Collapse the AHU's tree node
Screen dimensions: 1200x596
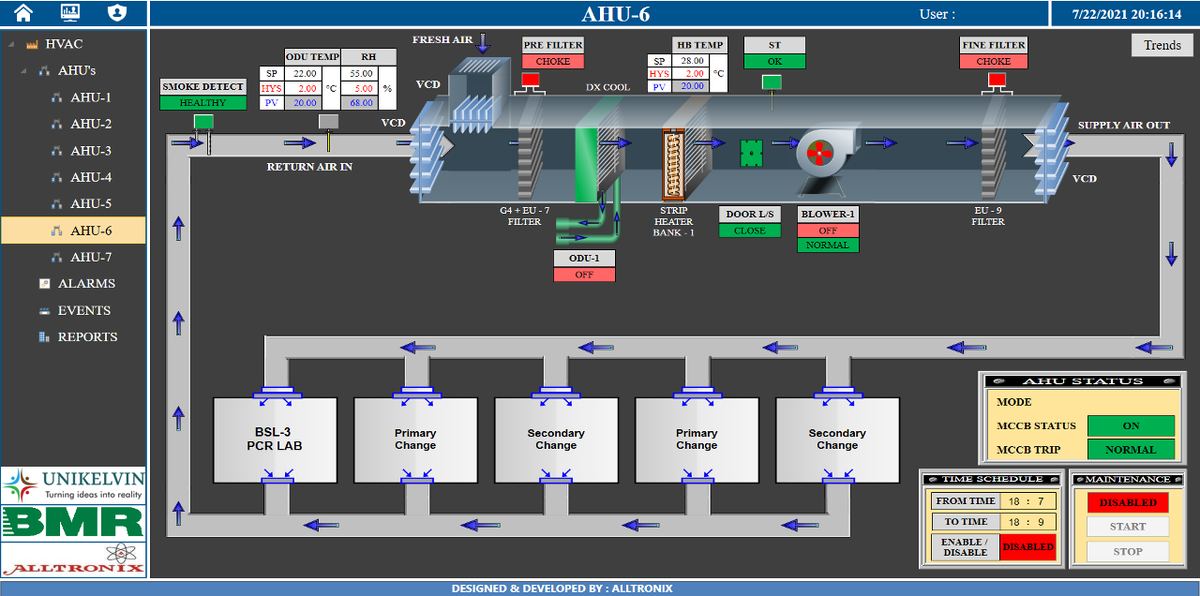click(x=23, y=72)
